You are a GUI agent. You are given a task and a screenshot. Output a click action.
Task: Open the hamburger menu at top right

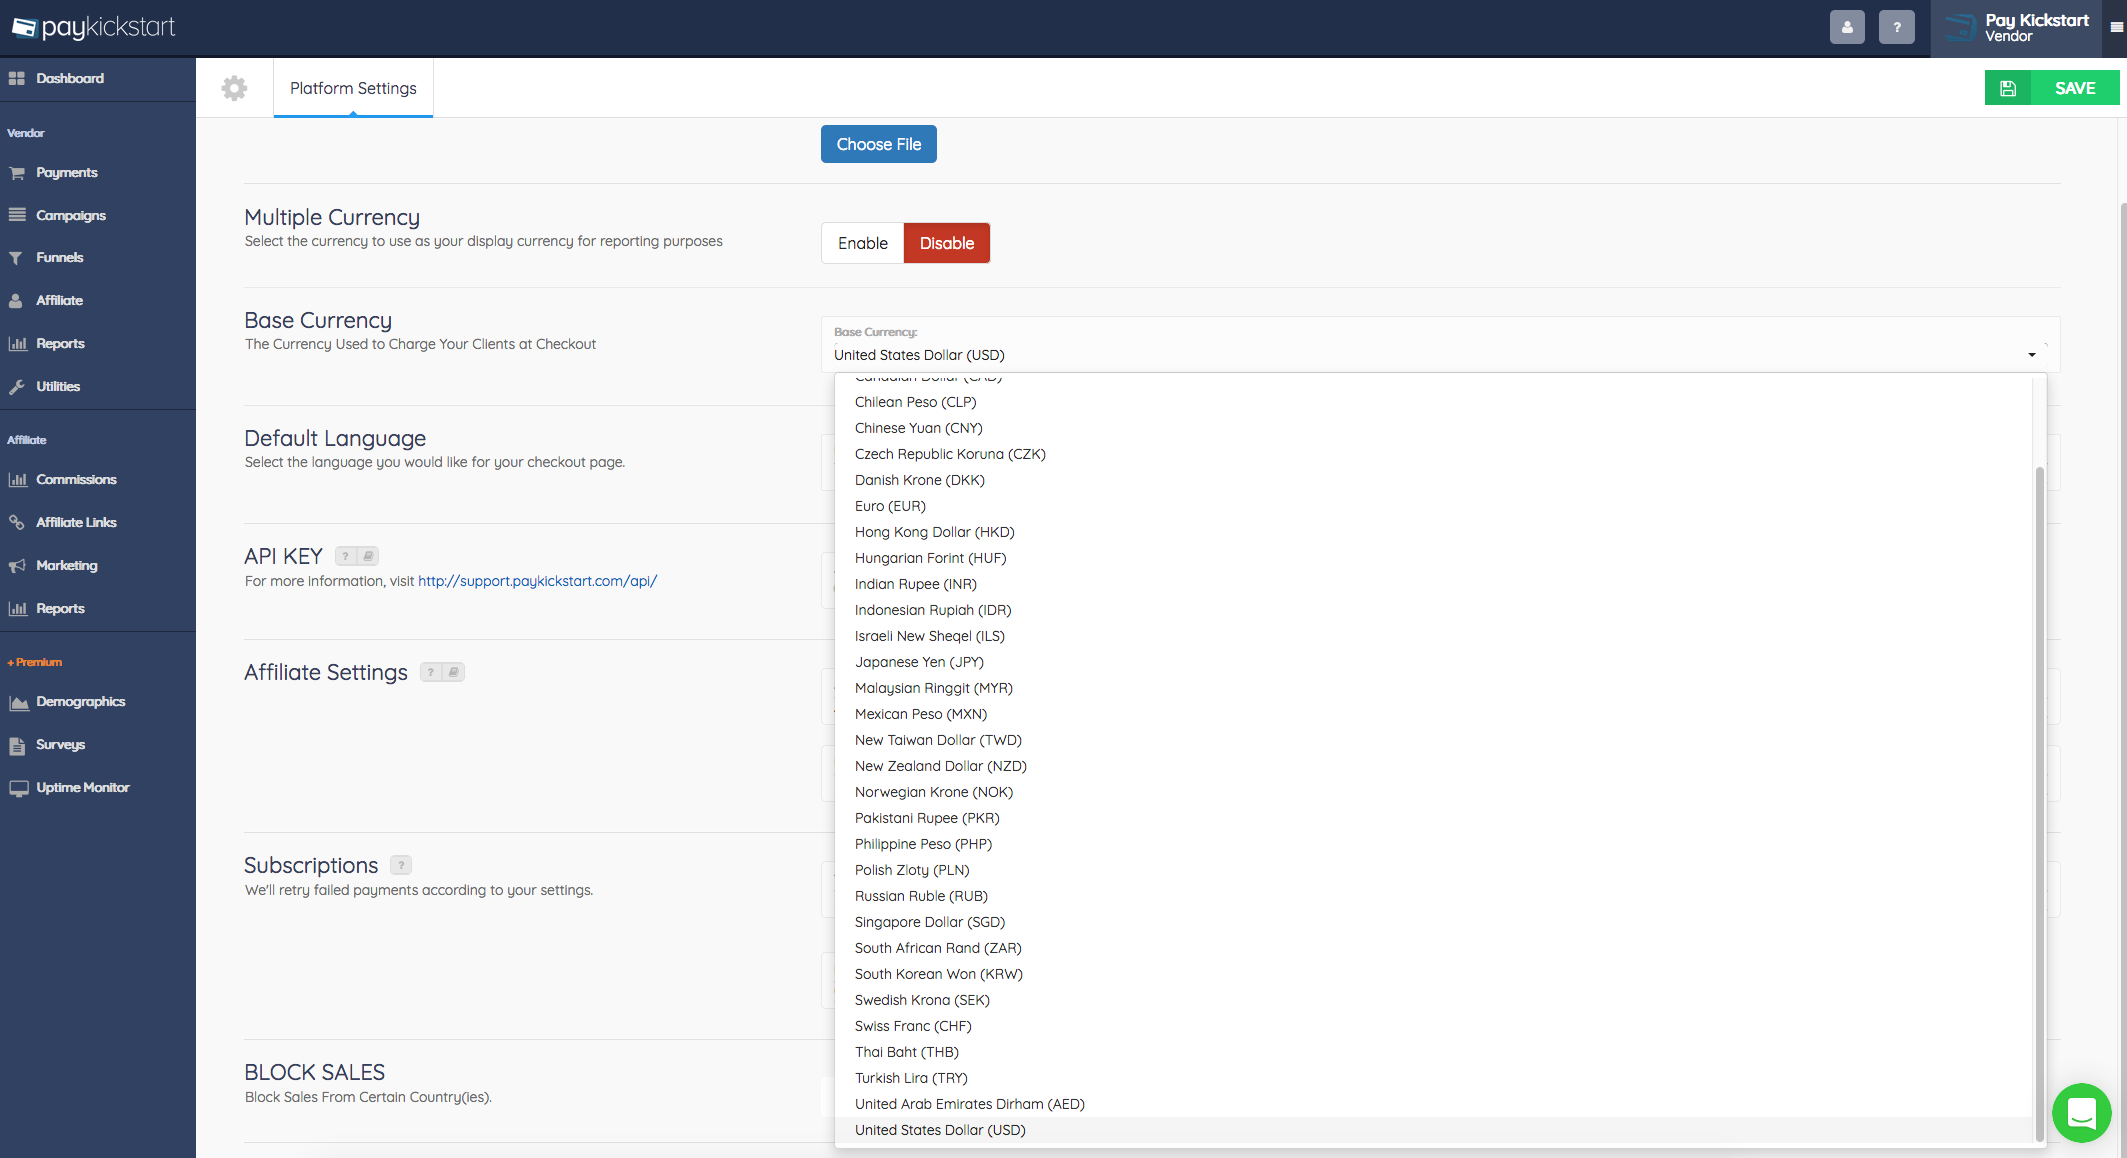(2116, 28)
